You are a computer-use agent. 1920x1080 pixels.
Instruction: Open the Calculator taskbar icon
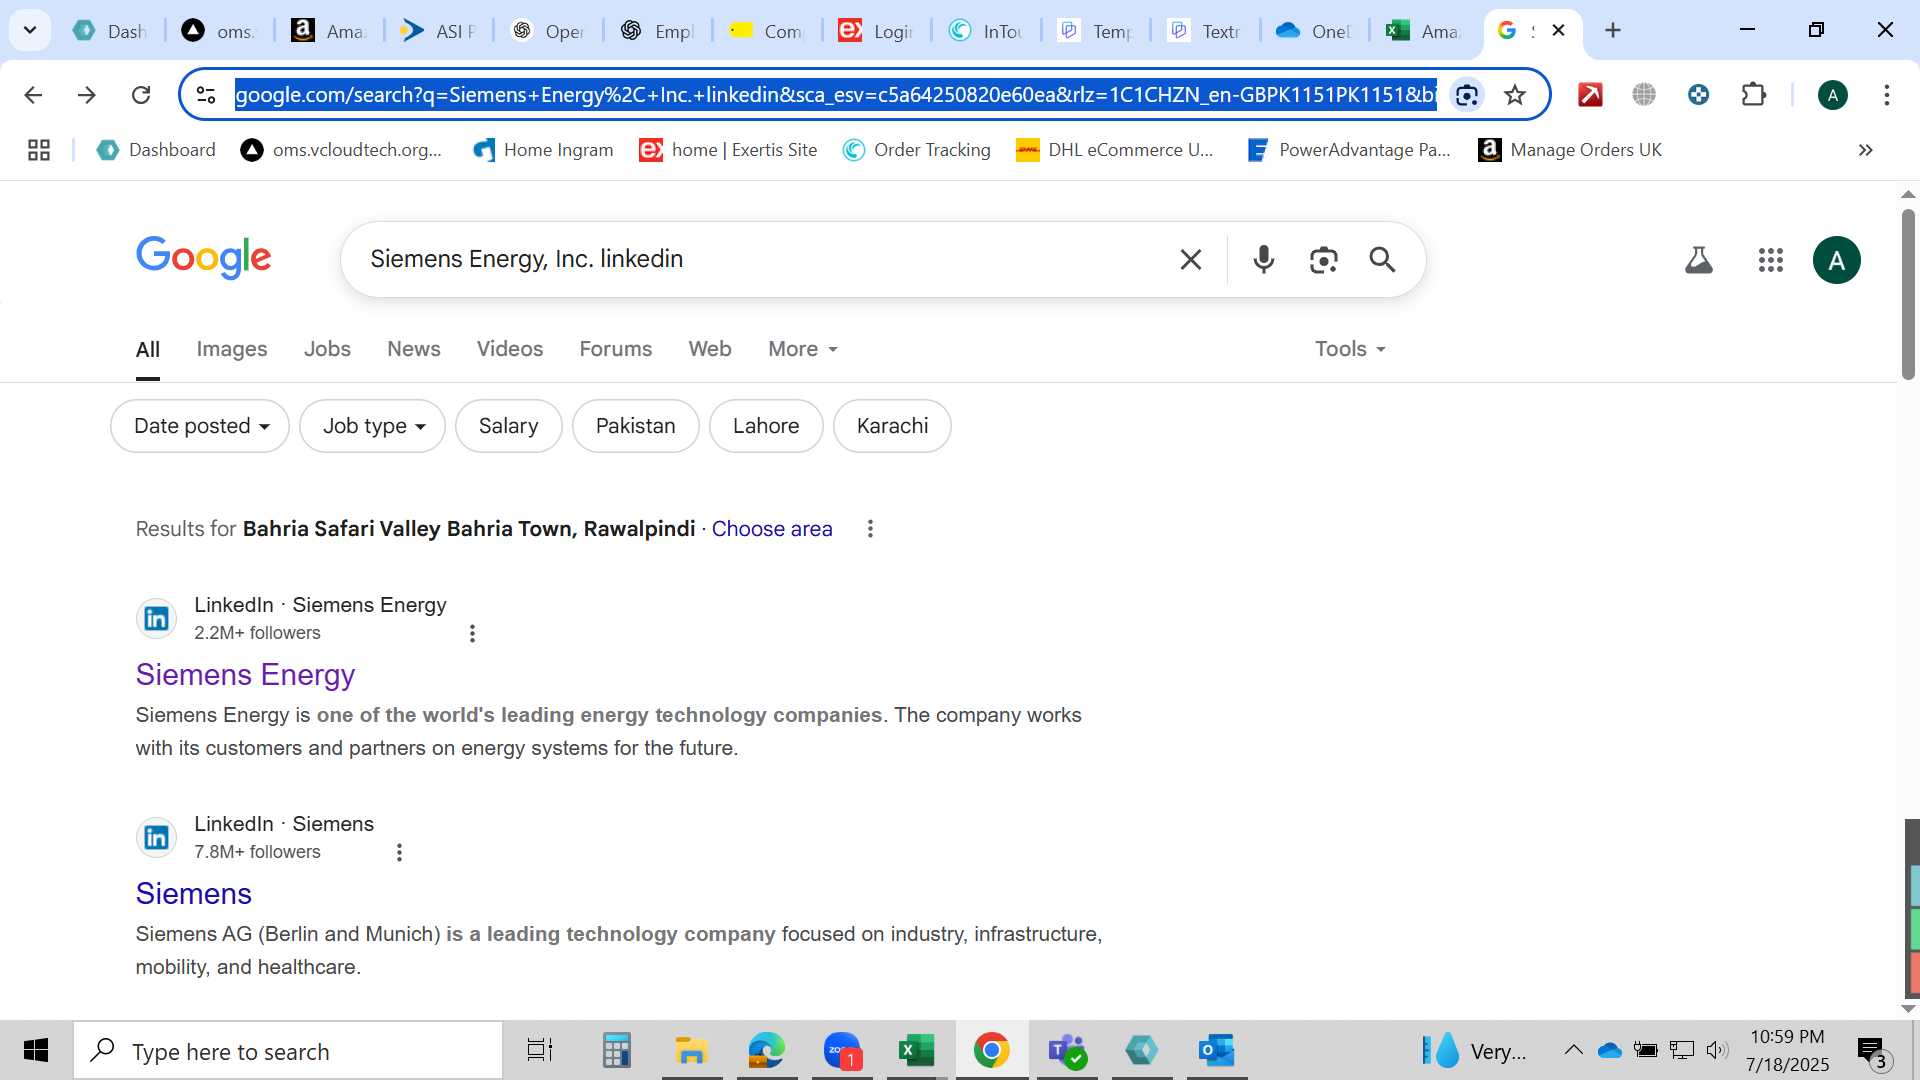(616, 1051)
